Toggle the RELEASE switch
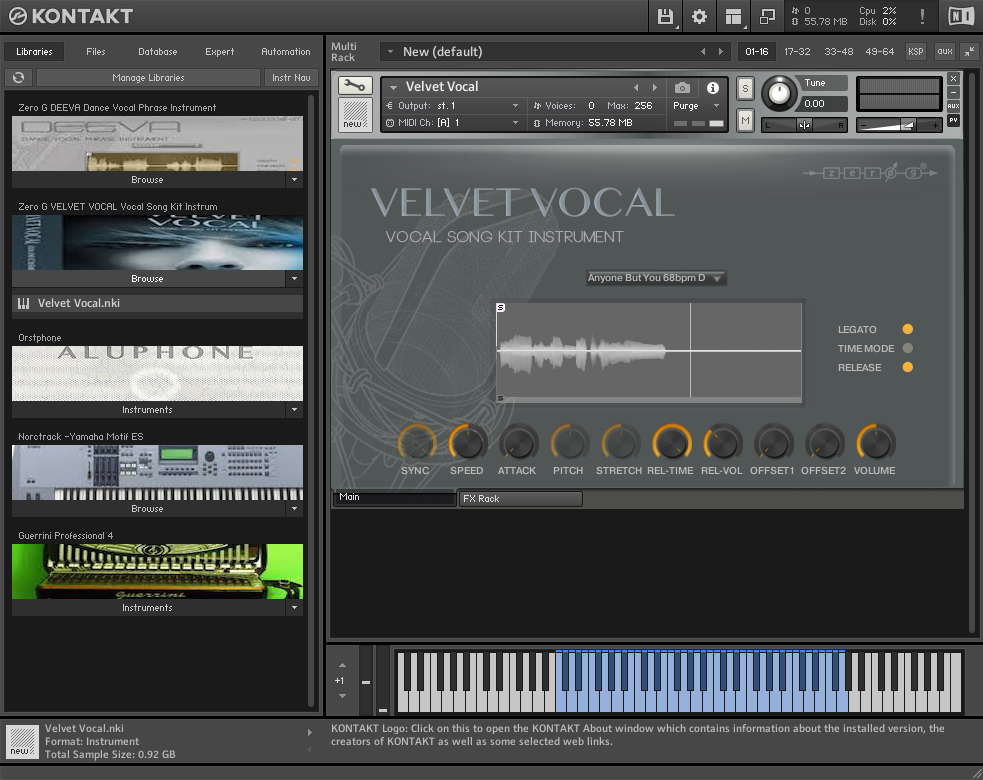This screenshot has height=780, width=983. (907, 367)
